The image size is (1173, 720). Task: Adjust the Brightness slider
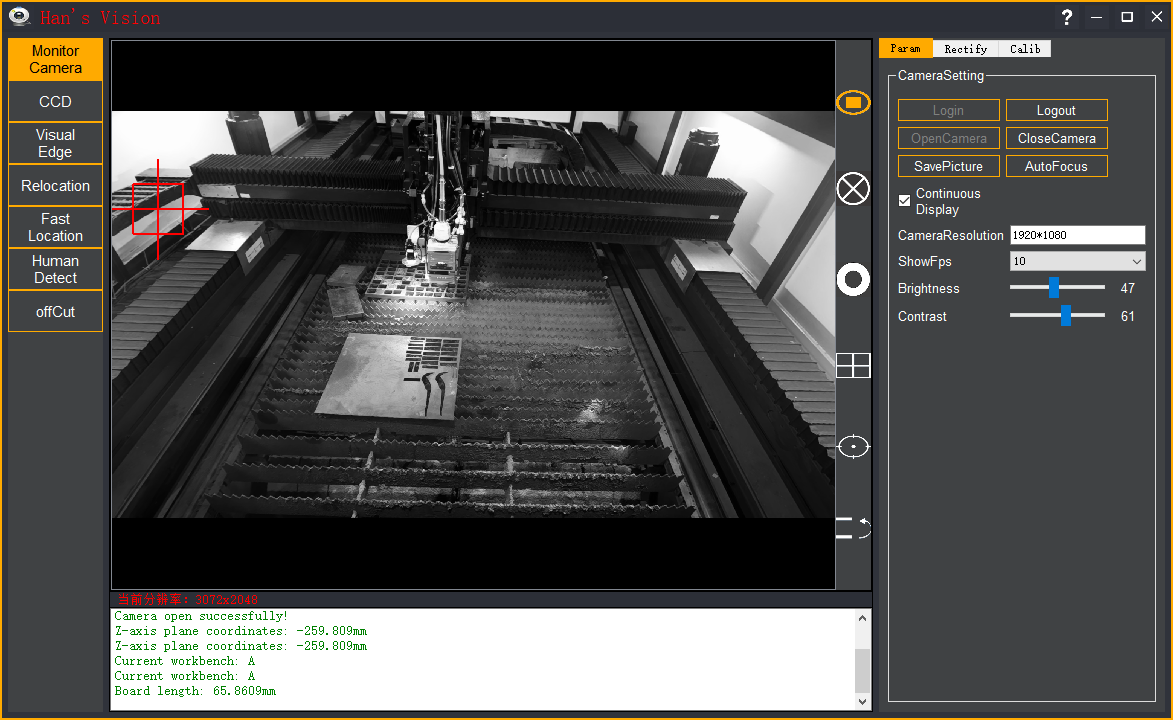point(1054,288)
